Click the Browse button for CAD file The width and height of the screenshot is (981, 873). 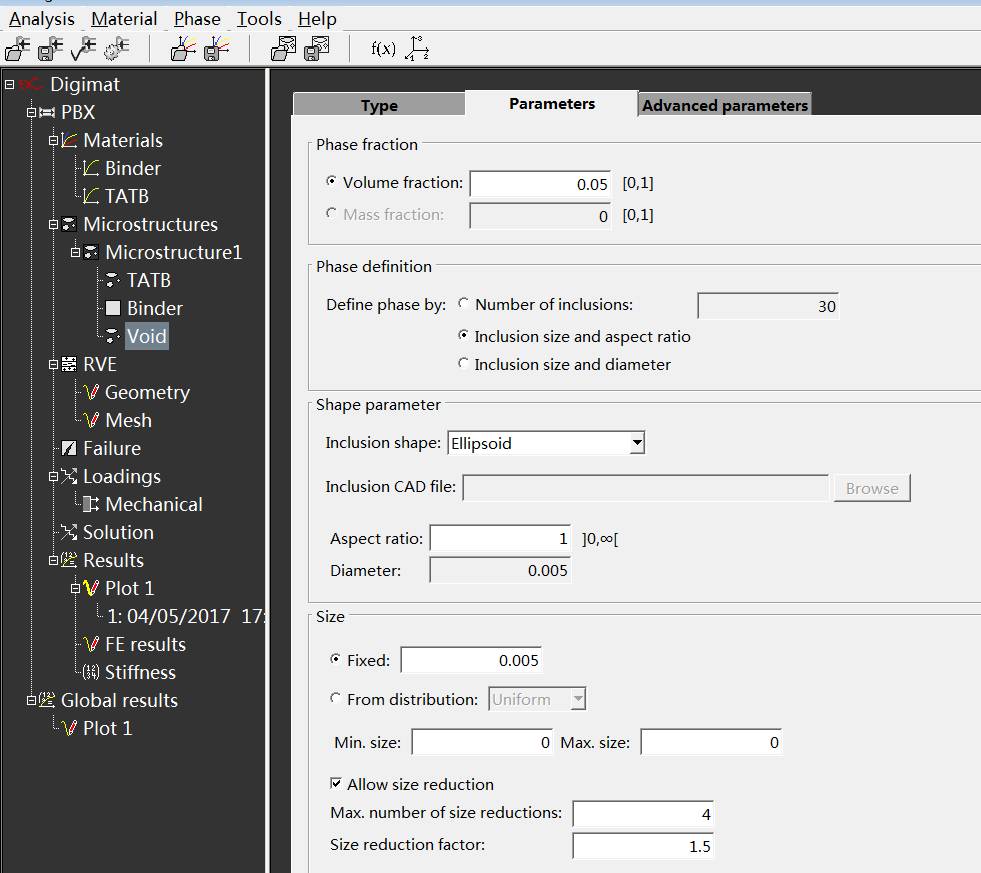point(872,488)
